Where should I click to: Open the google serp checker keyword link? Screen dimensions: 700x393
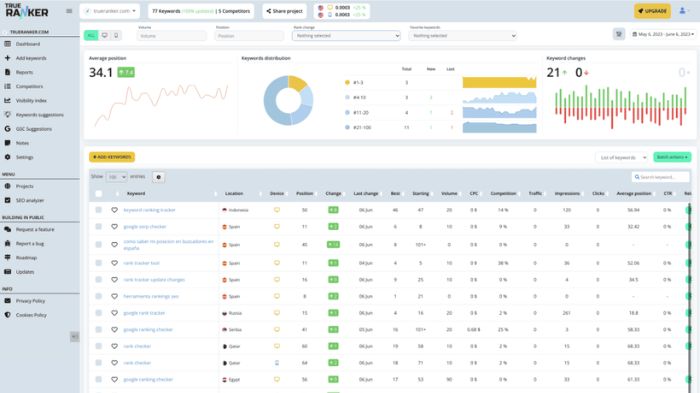[x=145, y=226]
